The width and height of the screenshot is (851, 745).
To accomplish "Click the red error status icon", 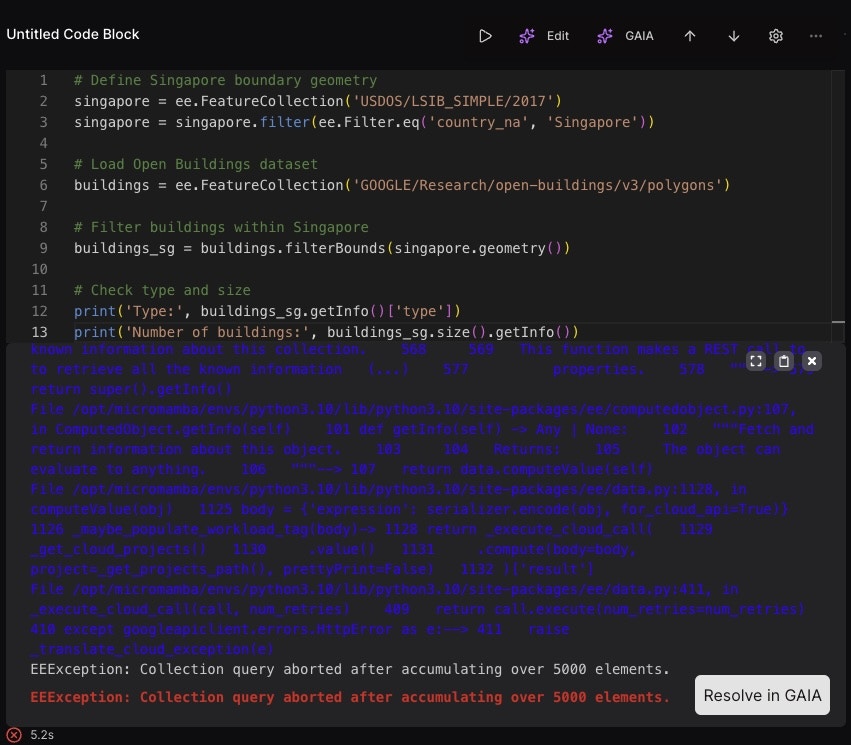I will tap(14, 734).
